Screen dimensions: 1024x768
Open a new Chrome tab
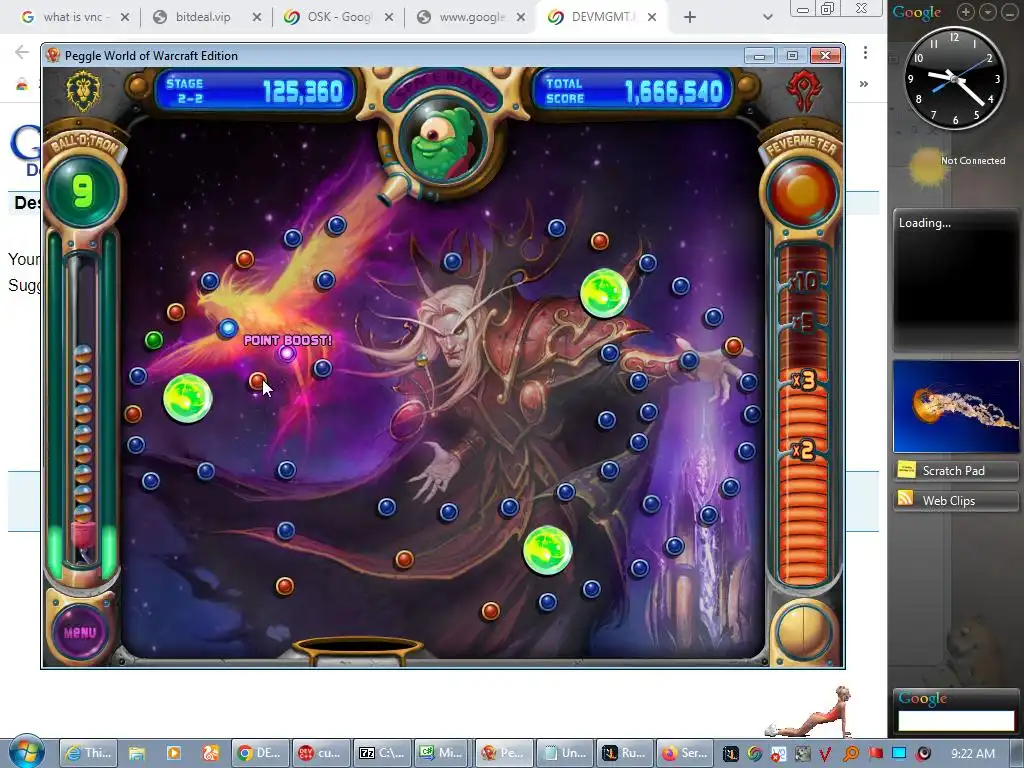pos(690,18)
